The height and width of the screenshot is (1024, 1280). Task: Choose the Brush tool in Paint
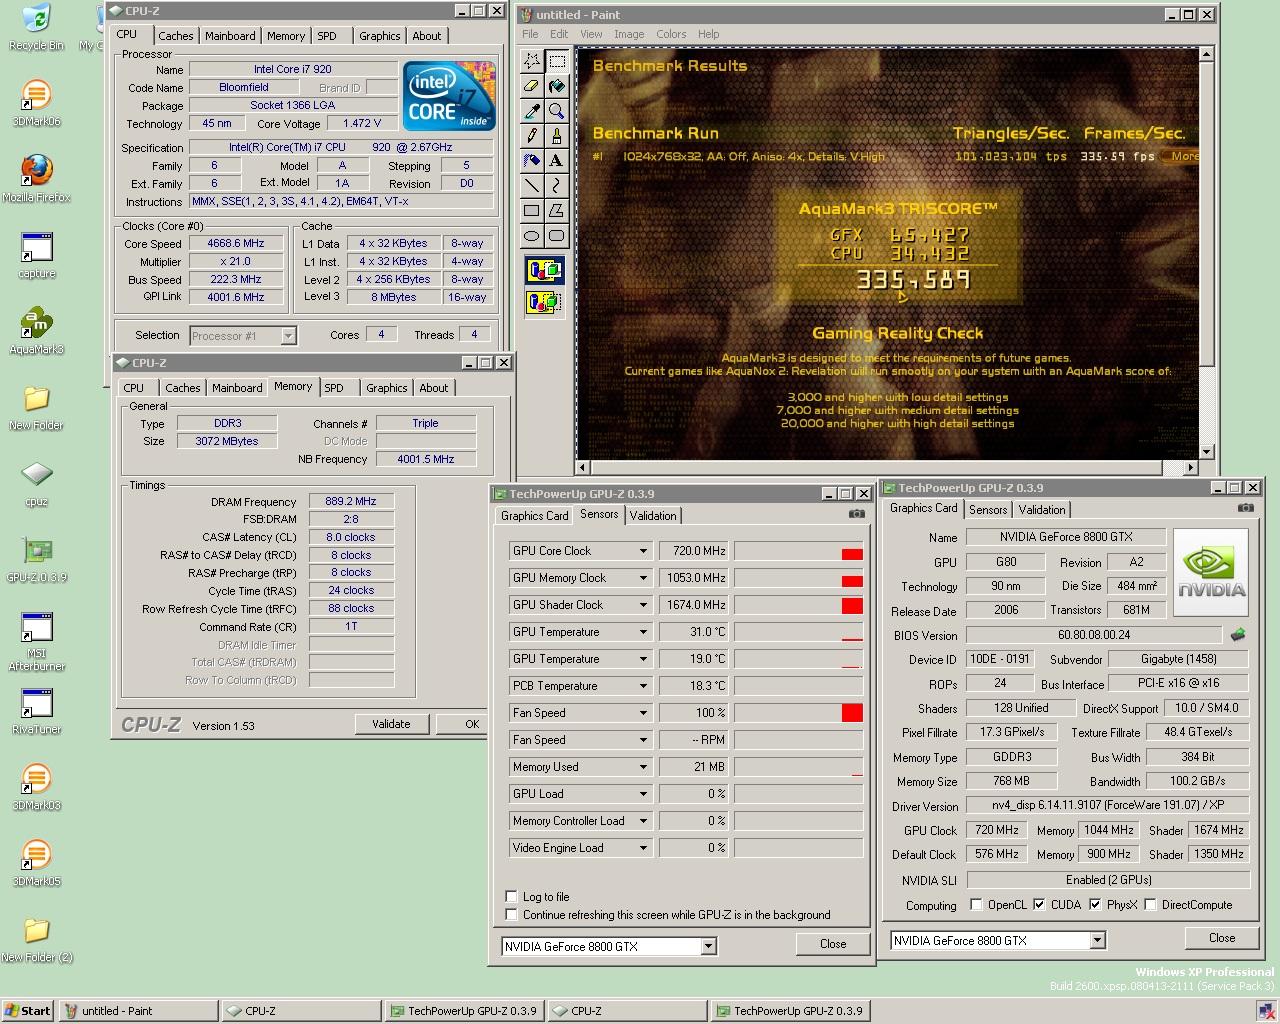[556, 135]
